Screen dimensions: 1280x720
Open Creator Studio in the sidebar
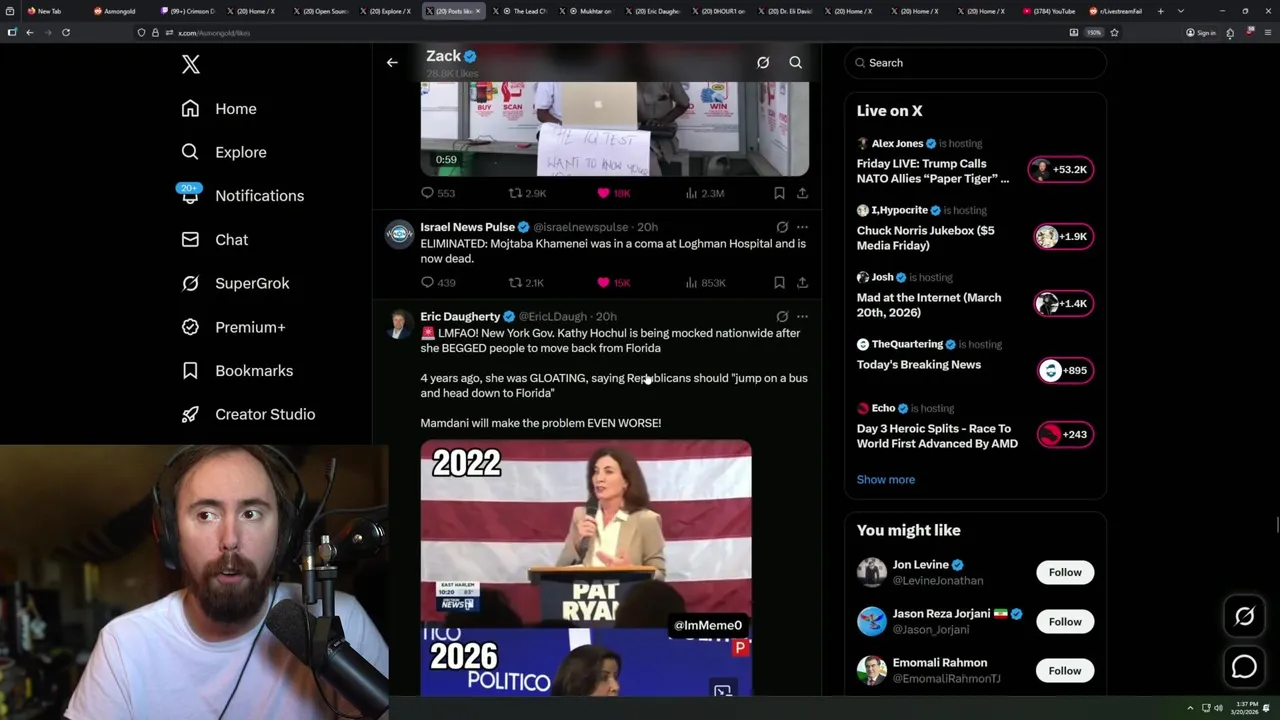pyautogui.click(x=248, y=414)
